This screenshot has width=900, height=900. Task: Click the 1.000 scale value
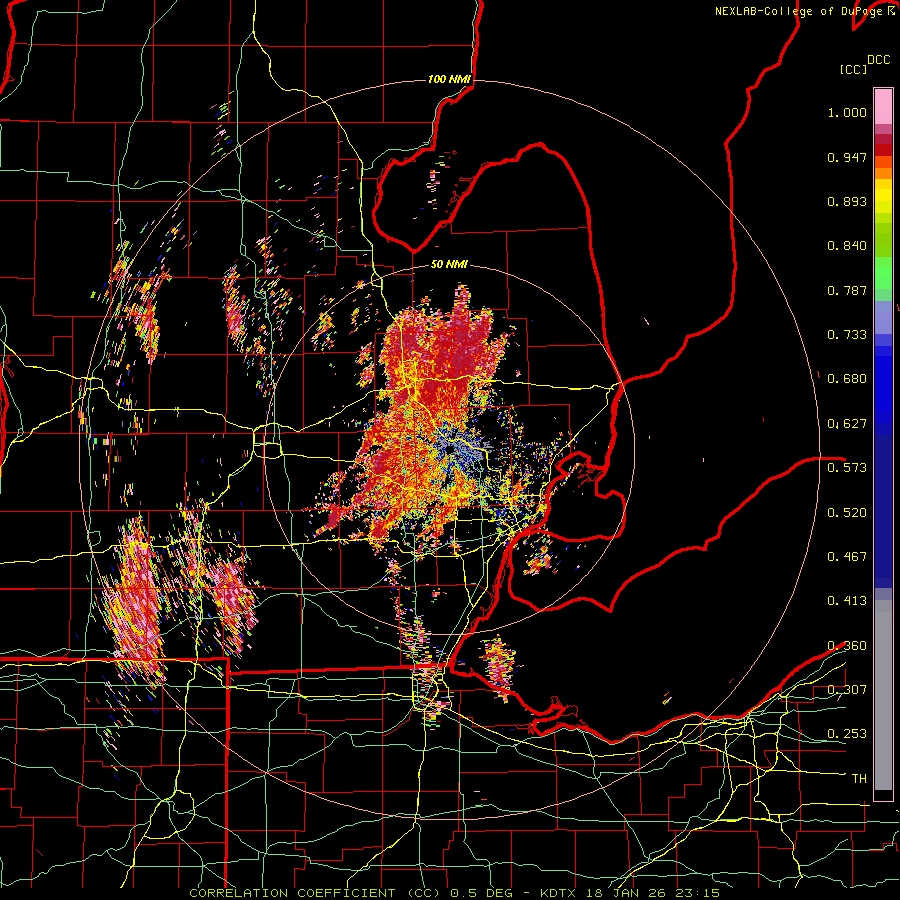(x=847, y=112)
